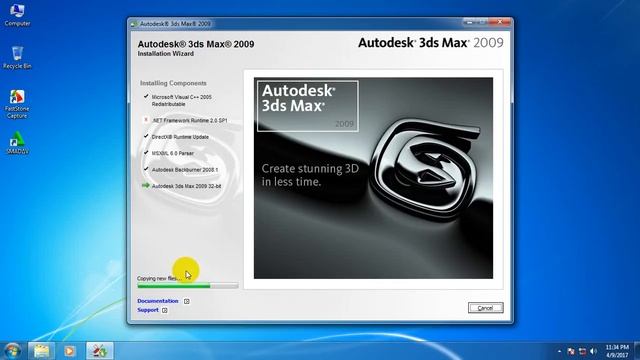Open the Documentation link

pos(158,301)
